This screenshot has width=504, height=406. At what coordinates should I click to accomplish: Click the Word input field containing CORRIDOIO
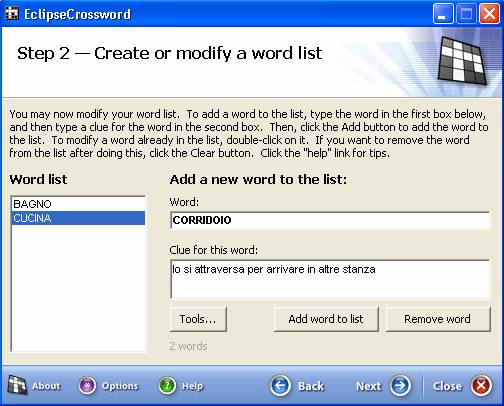[x=330, y=220]
